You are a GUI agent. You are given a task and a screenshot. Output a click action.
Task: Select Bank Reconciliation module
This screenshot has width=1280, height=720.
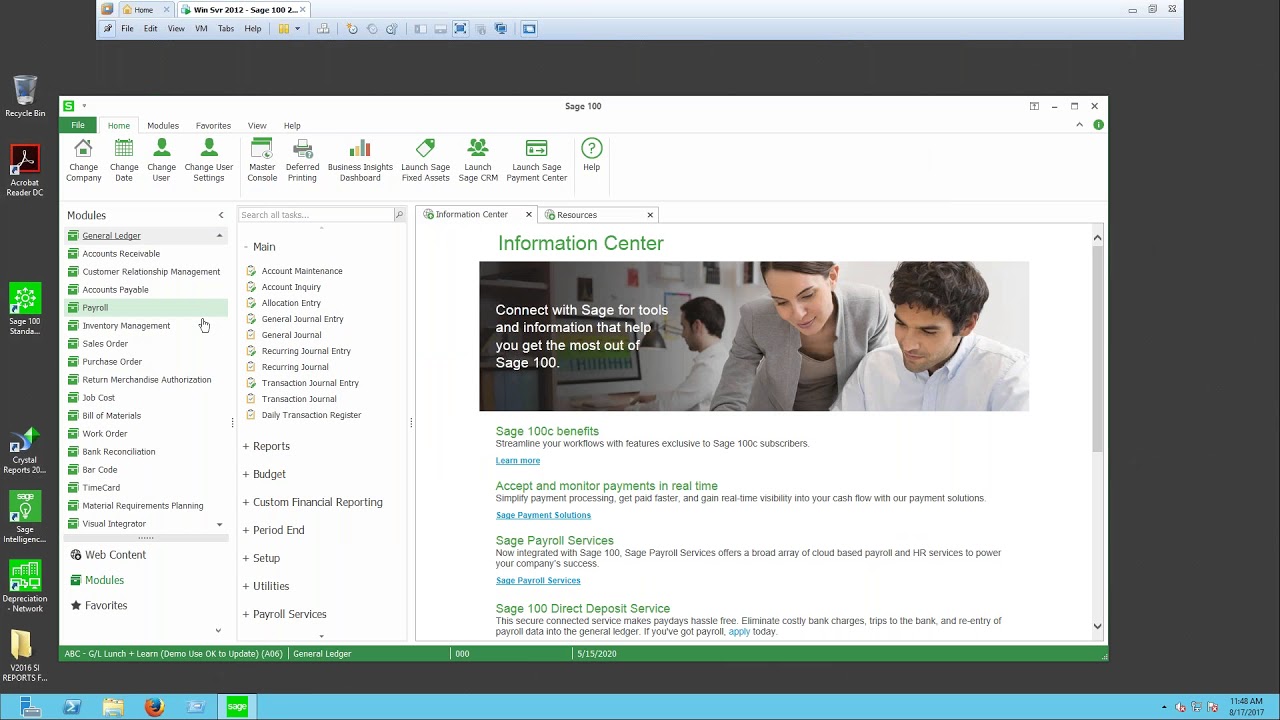pyautogui.click(x=118, y=452)
